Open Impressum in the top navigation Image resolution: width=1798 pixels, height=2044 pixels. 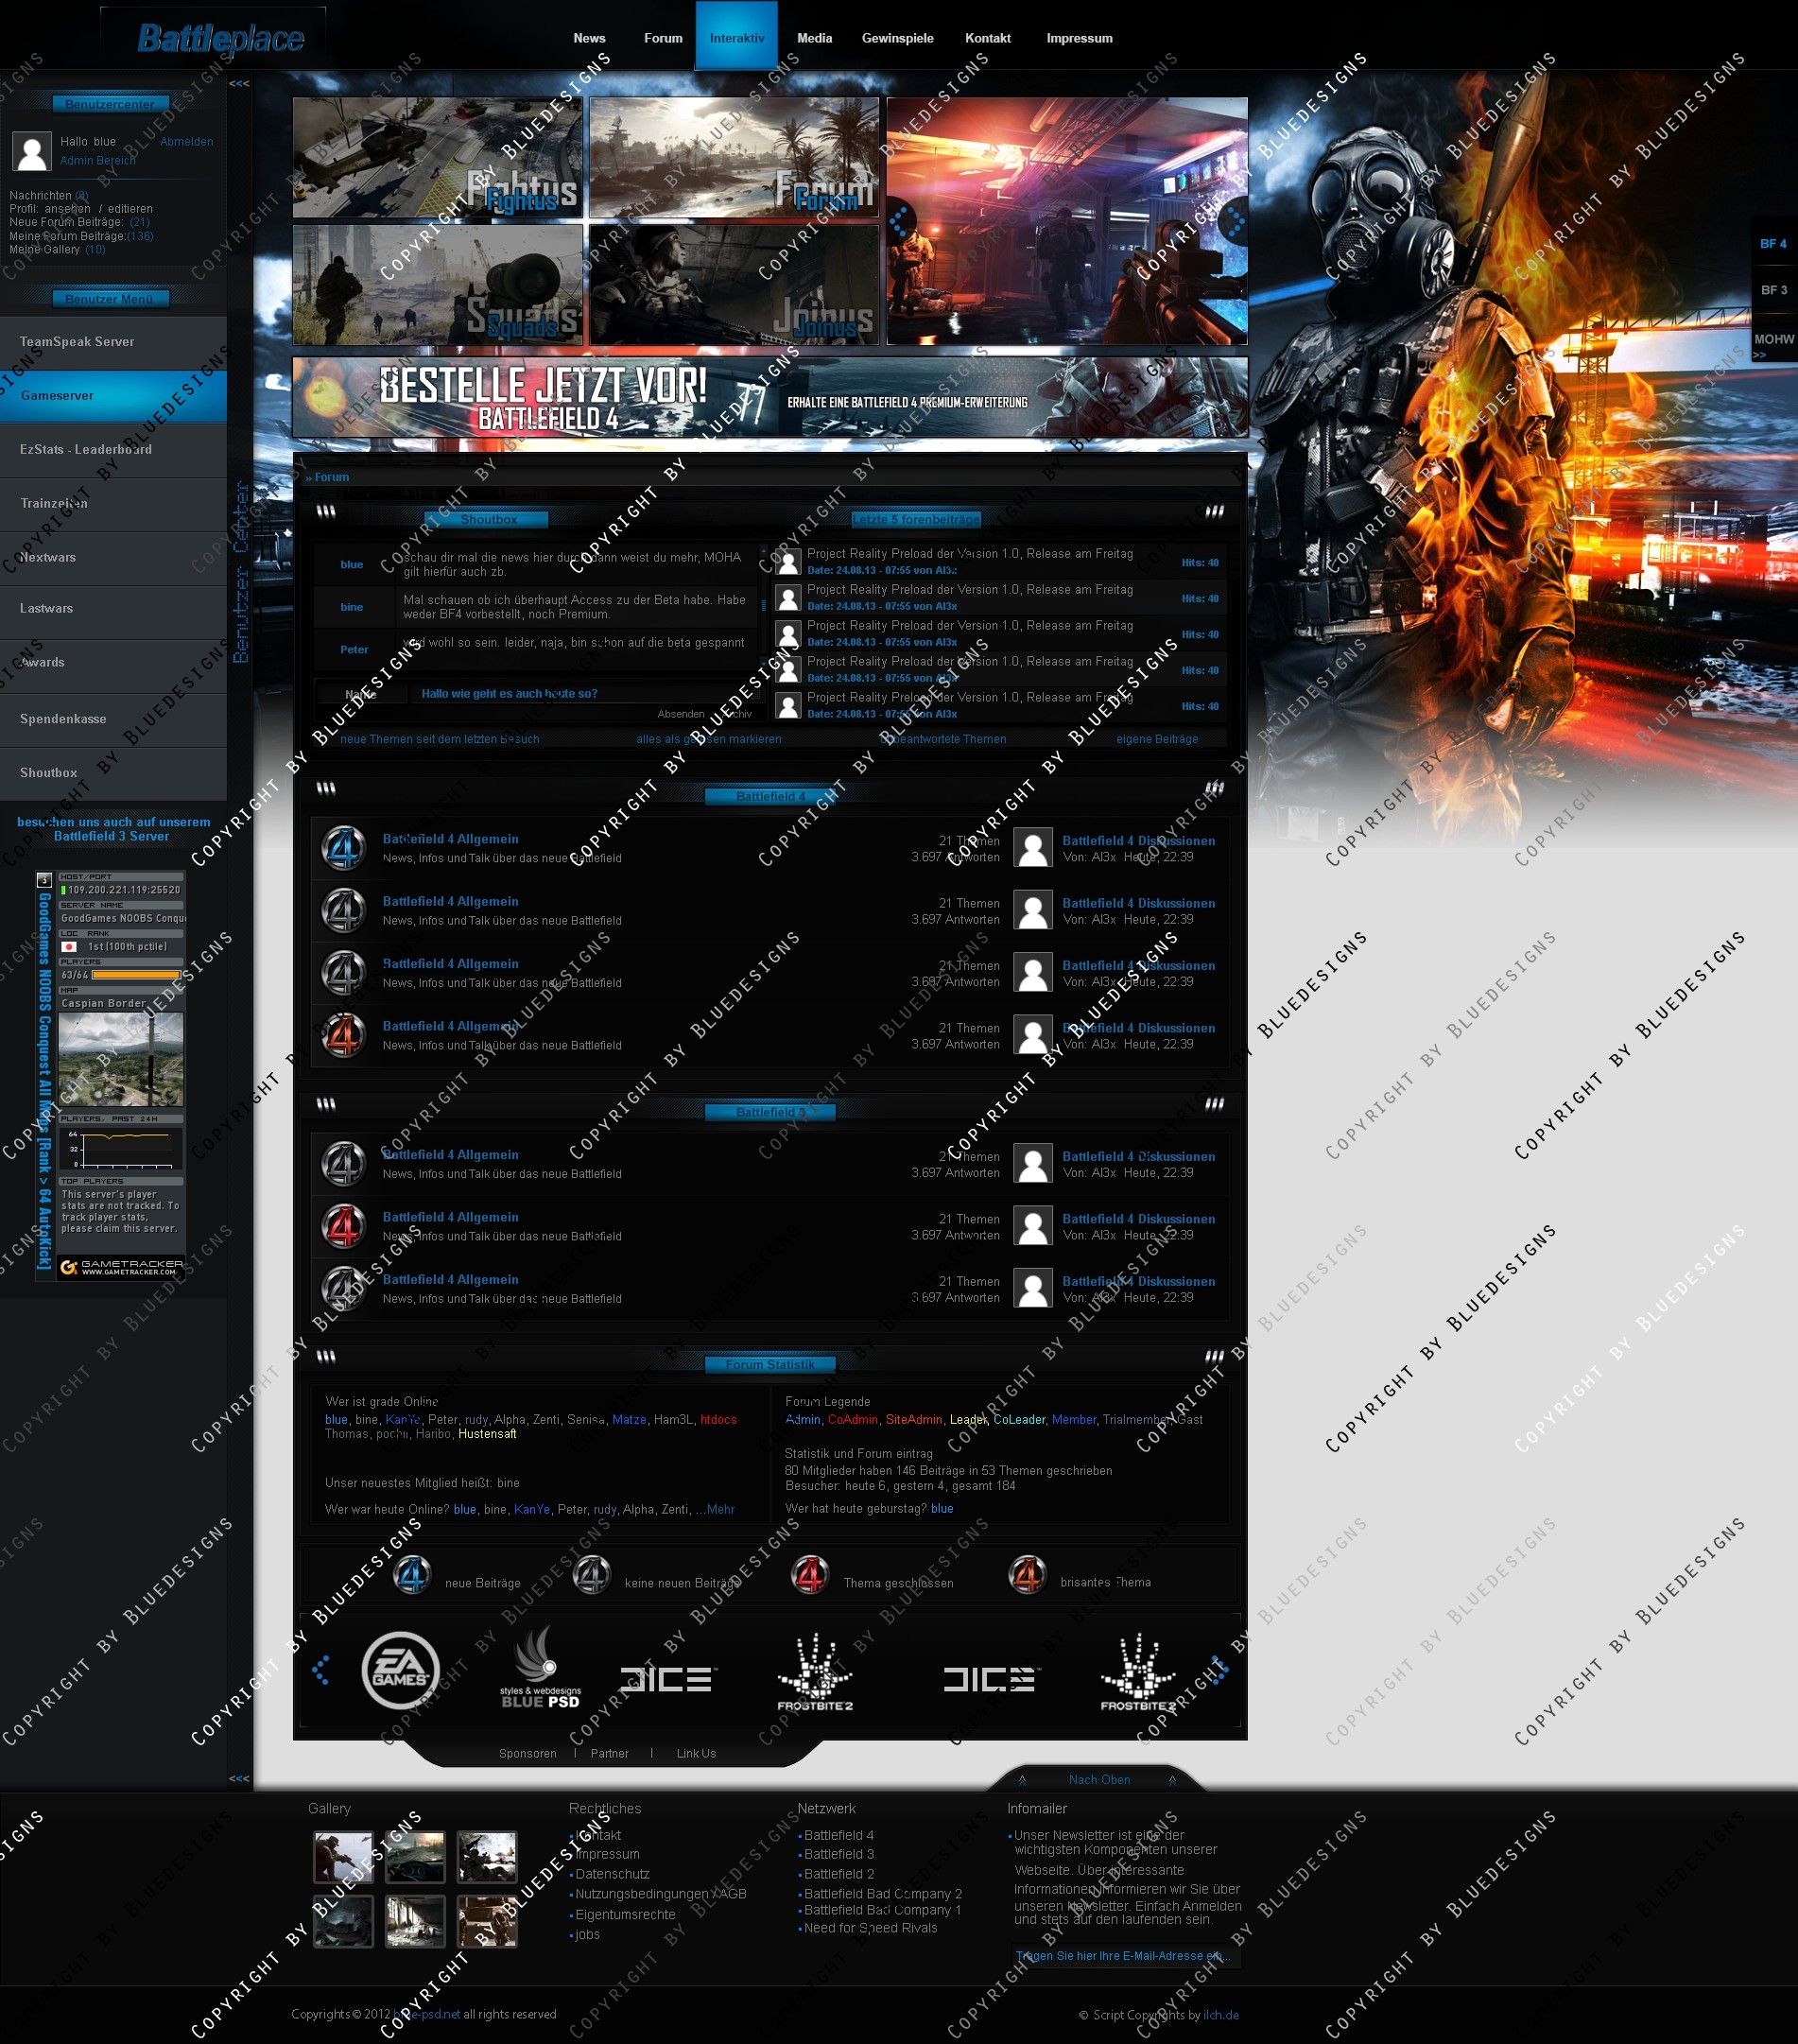(x=1079, y=38)
